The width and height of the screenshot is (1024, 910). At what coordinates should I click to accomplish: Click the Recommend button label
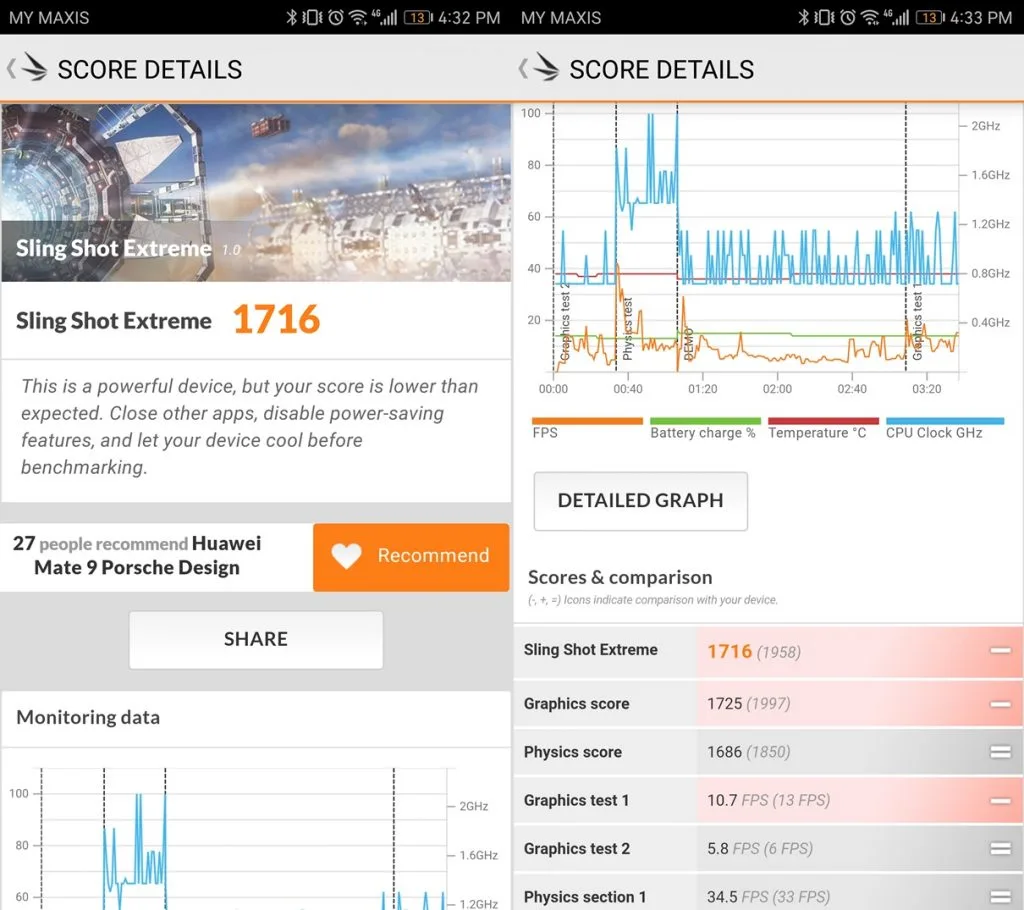tap(433, 555)
